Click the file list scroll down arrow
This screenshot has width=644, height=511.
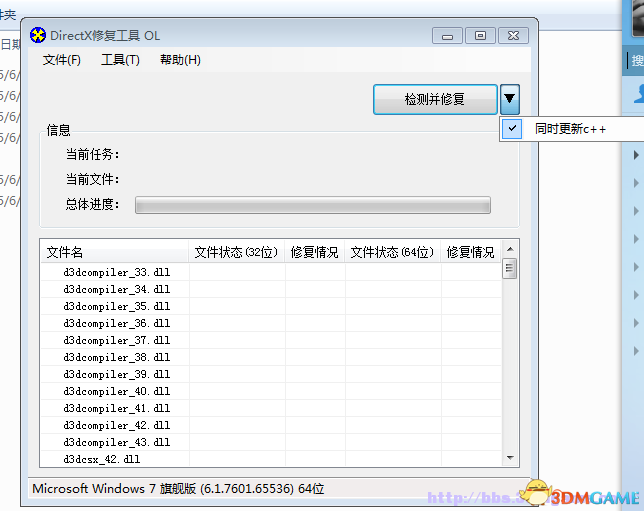(510, 458)
